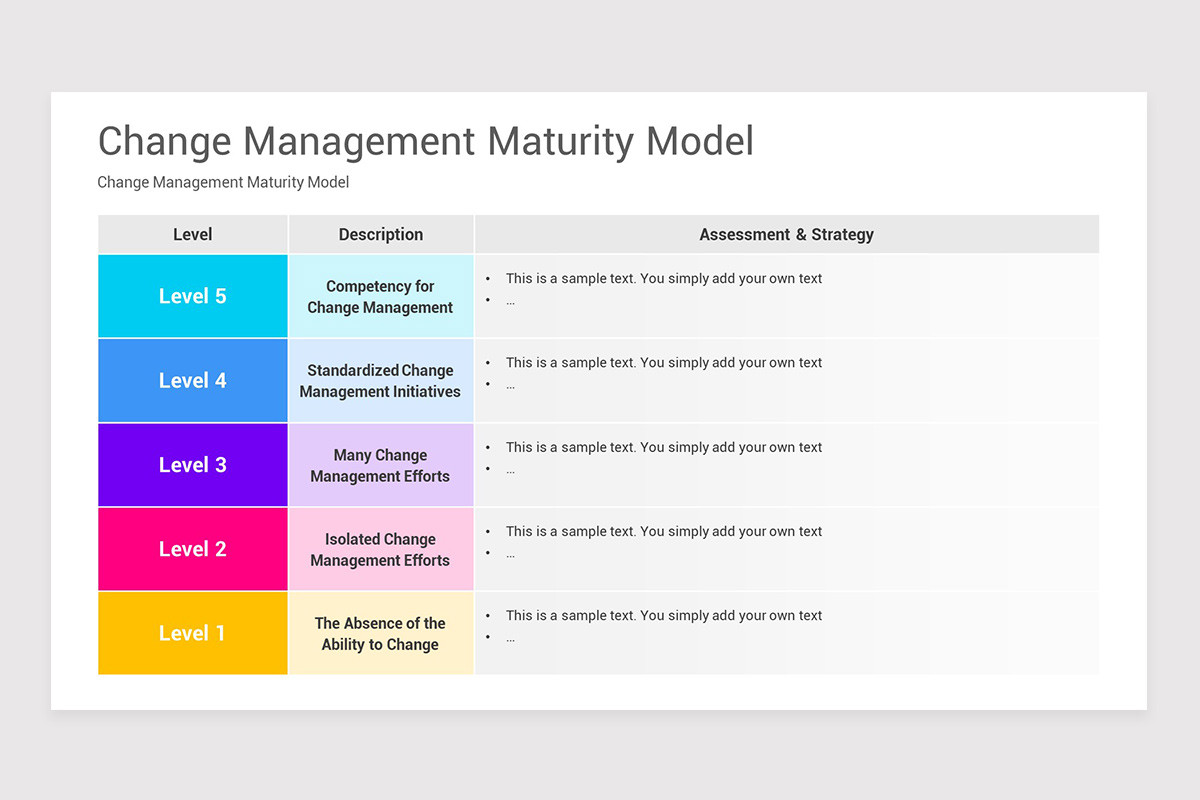Select the Competency for Change Management cell

tap(380, 296)
